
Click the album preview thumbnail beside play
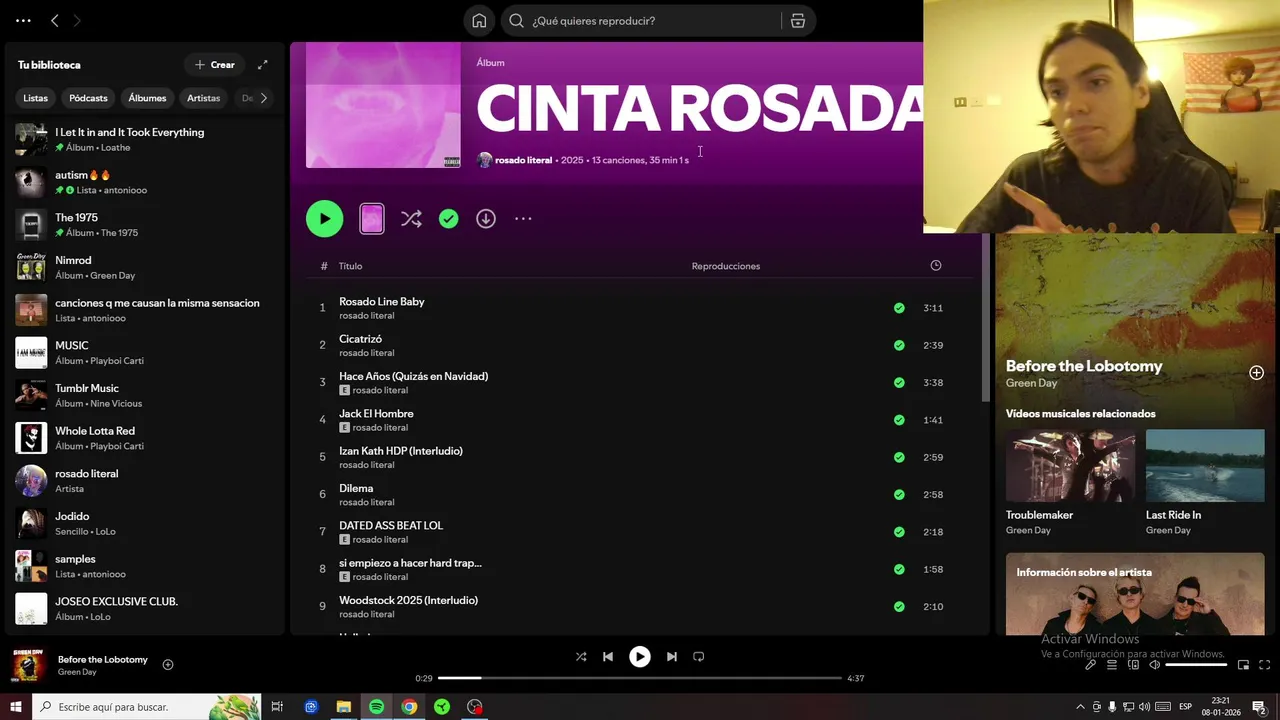tap(372, 219)
